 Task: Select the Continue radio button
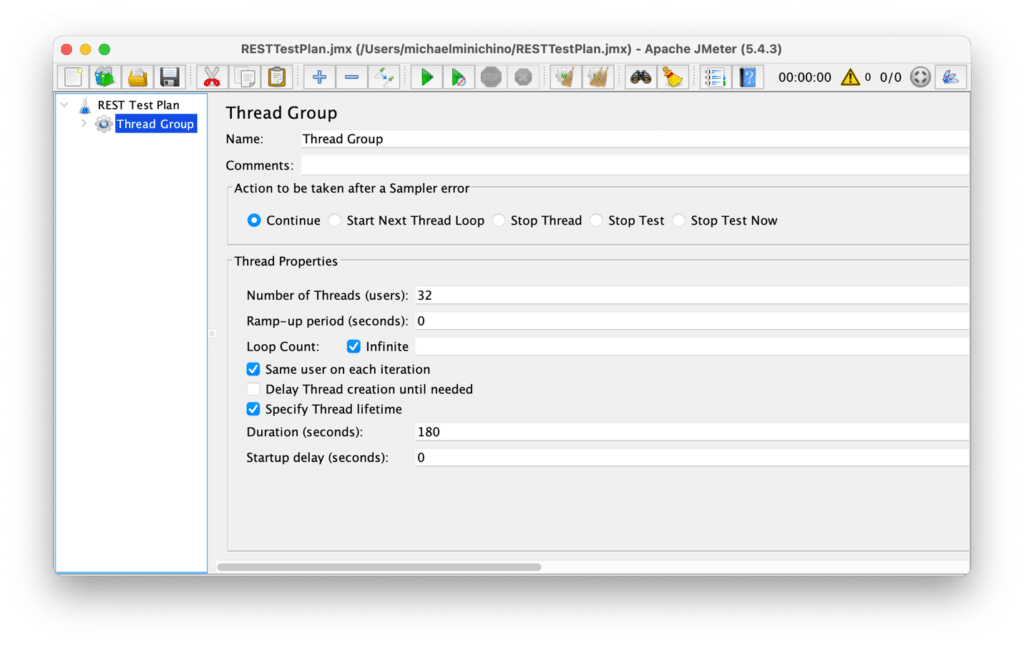[254, 220]
